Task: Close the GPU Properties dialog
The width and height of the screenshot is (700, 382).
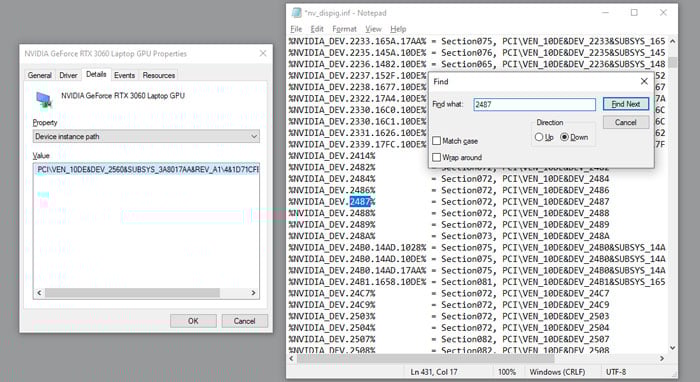Action: pos(263,54)
